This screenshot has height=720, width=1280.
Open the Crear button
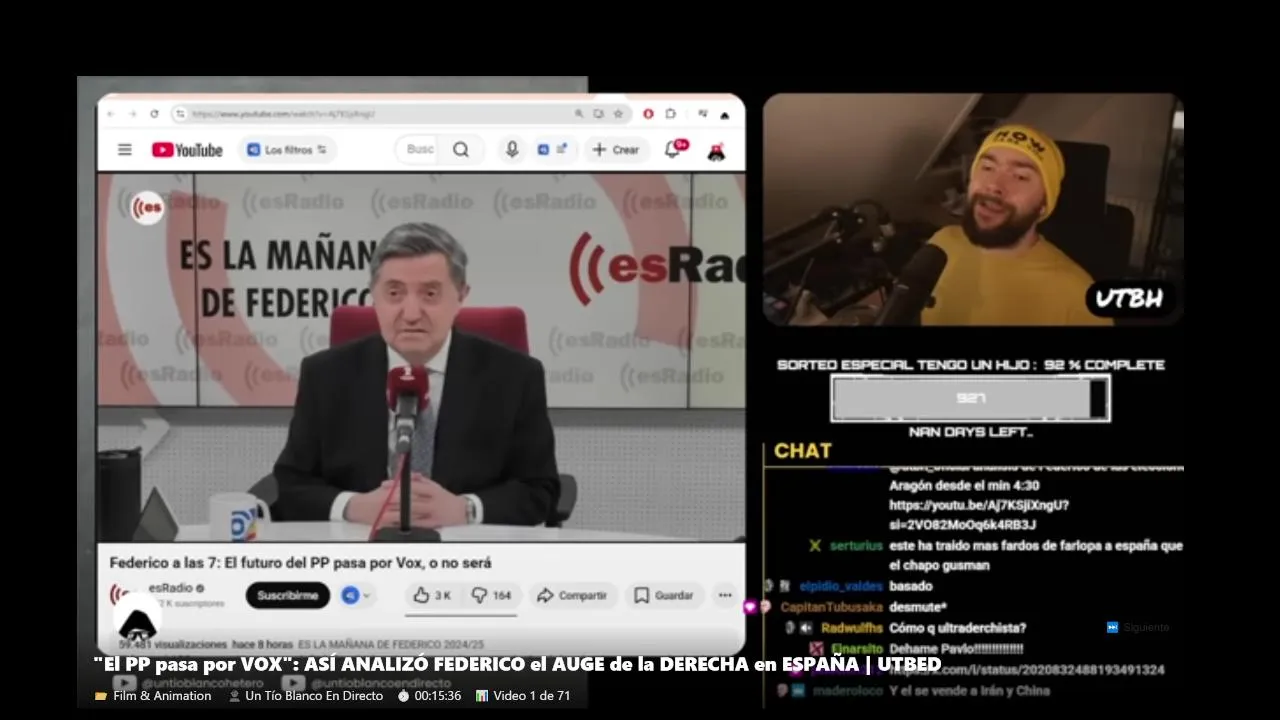point(616,149)
